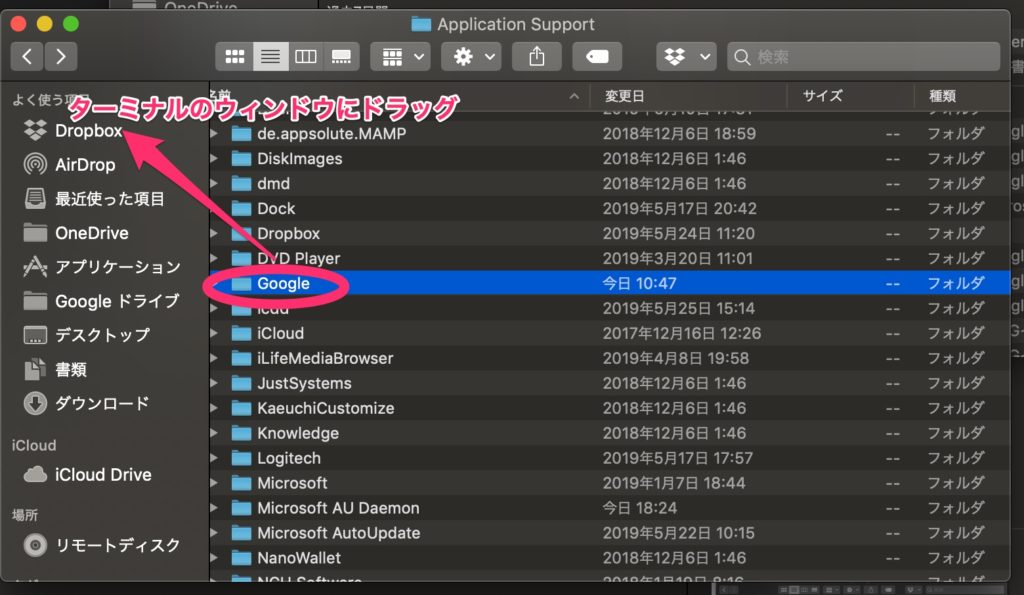
Task: Expand the dmd folder
Action: (214, 184)
